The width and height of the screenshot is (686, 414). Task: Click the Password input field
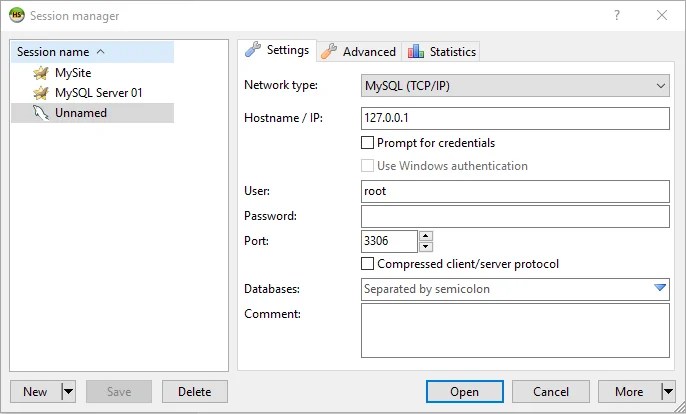(515, 216)
